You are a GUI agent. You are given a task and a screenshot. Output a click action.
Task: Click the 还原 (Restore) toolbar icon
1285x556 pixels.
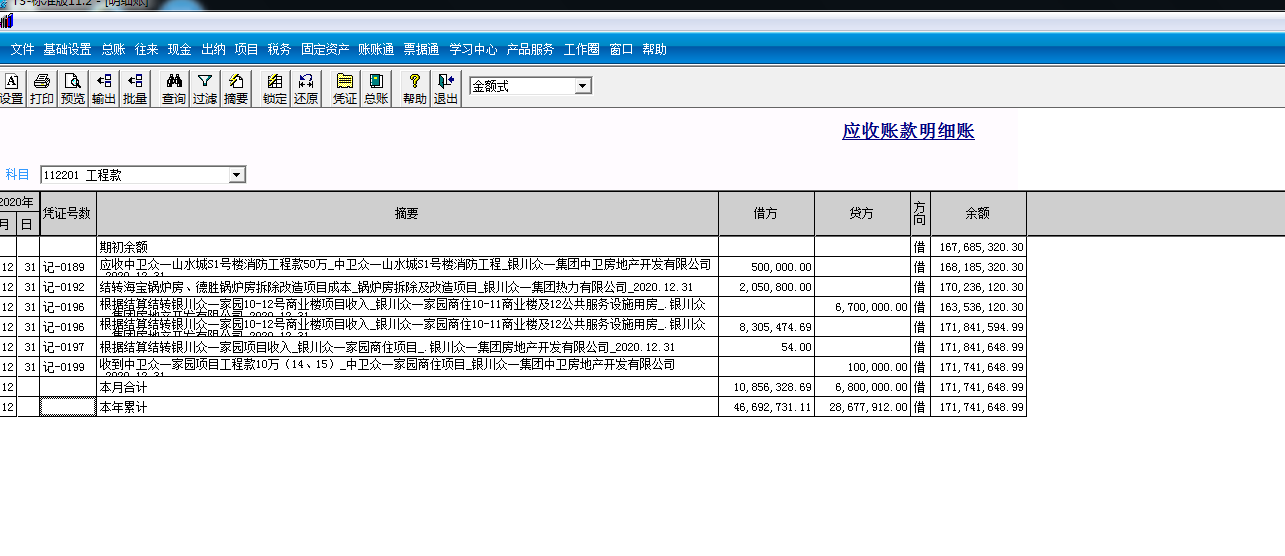tap(306, 89)
